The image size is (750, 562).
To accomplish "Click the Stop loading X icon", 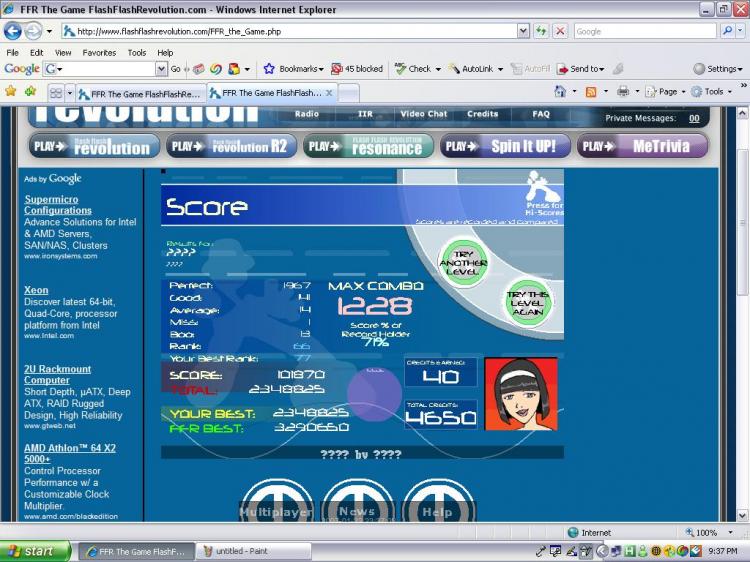I will click(560, 31).
